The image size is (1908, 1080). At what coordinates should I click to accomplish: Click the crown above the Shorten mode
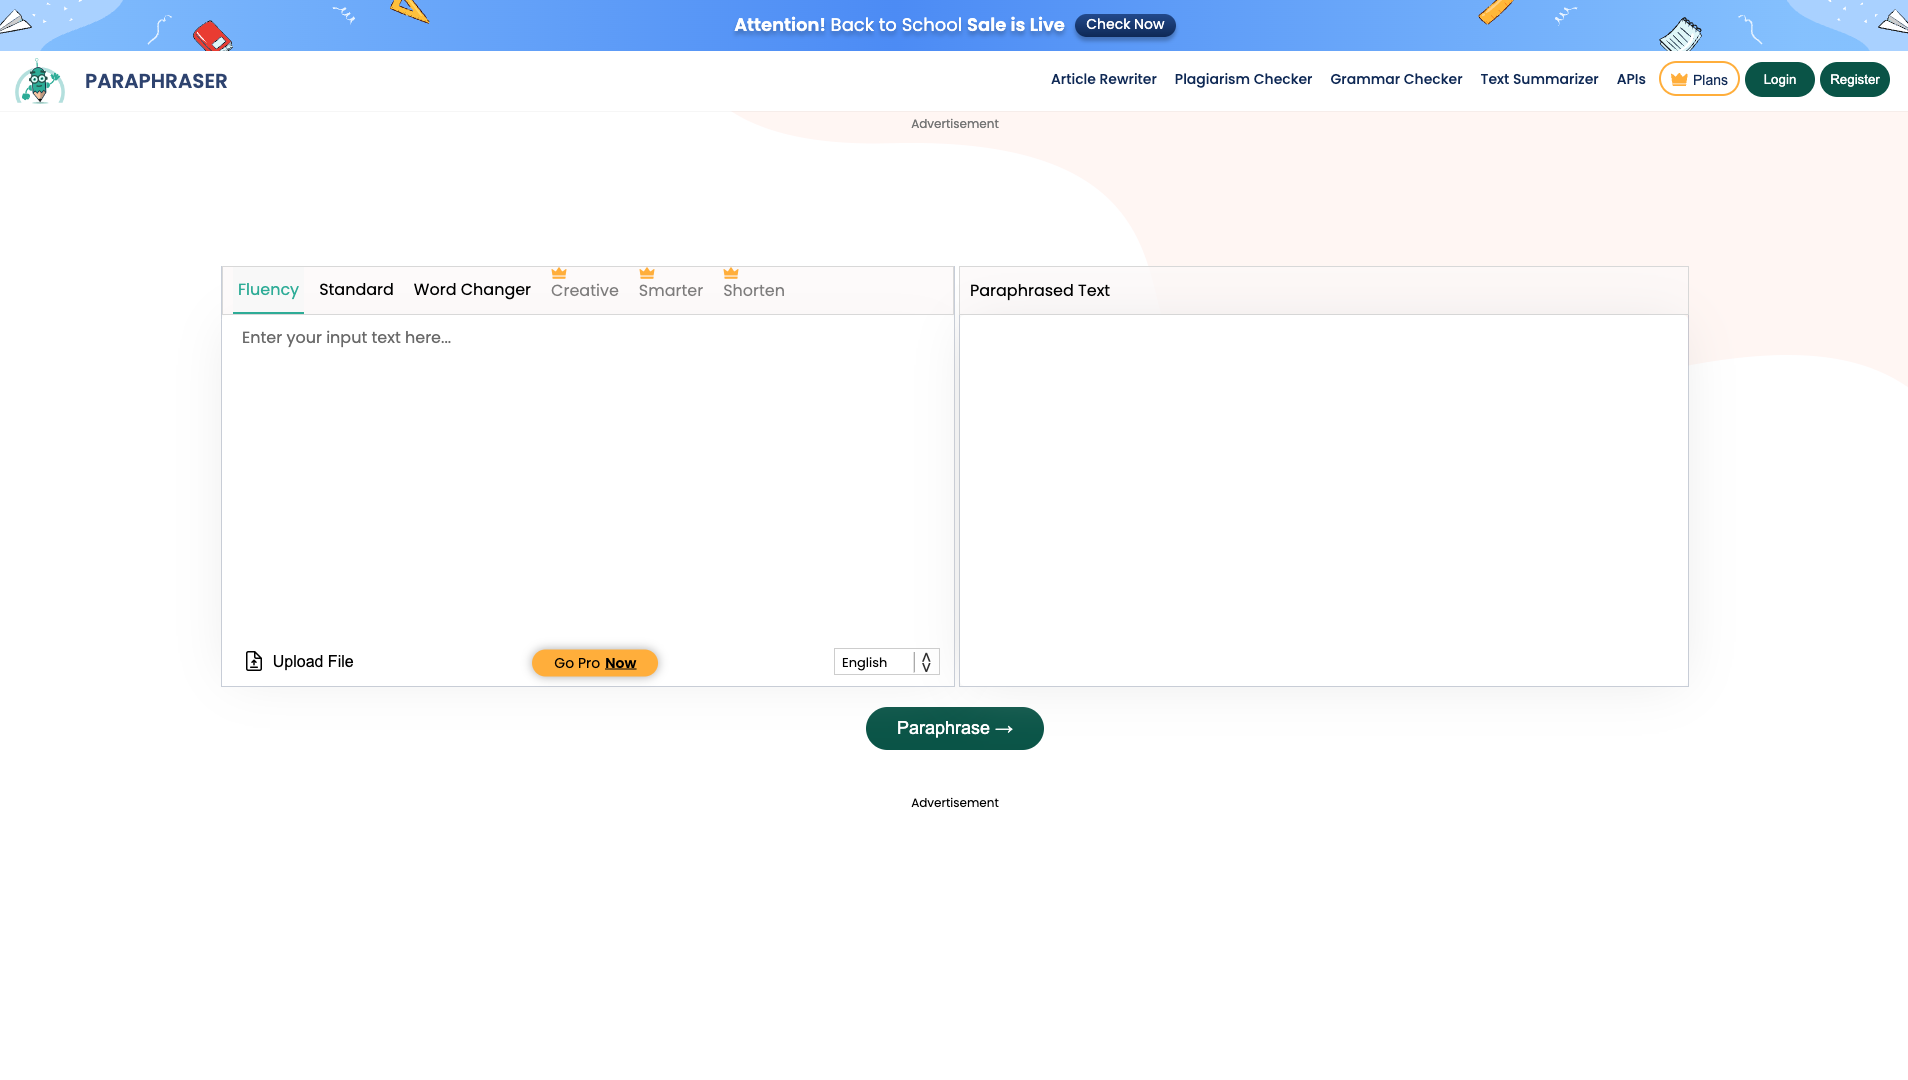click(x=732, y=273)
